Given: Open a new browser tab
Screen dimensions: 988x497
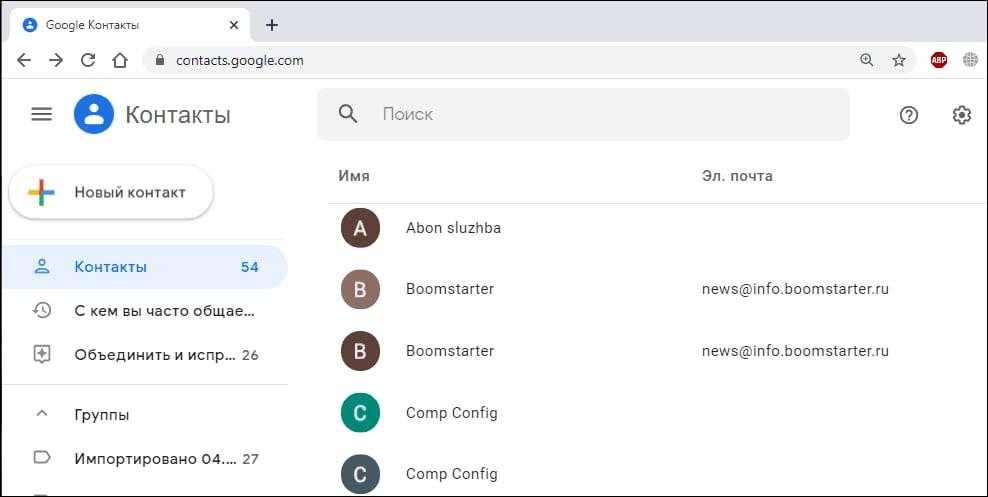Looking at the screenshot, I should point(272,25).
